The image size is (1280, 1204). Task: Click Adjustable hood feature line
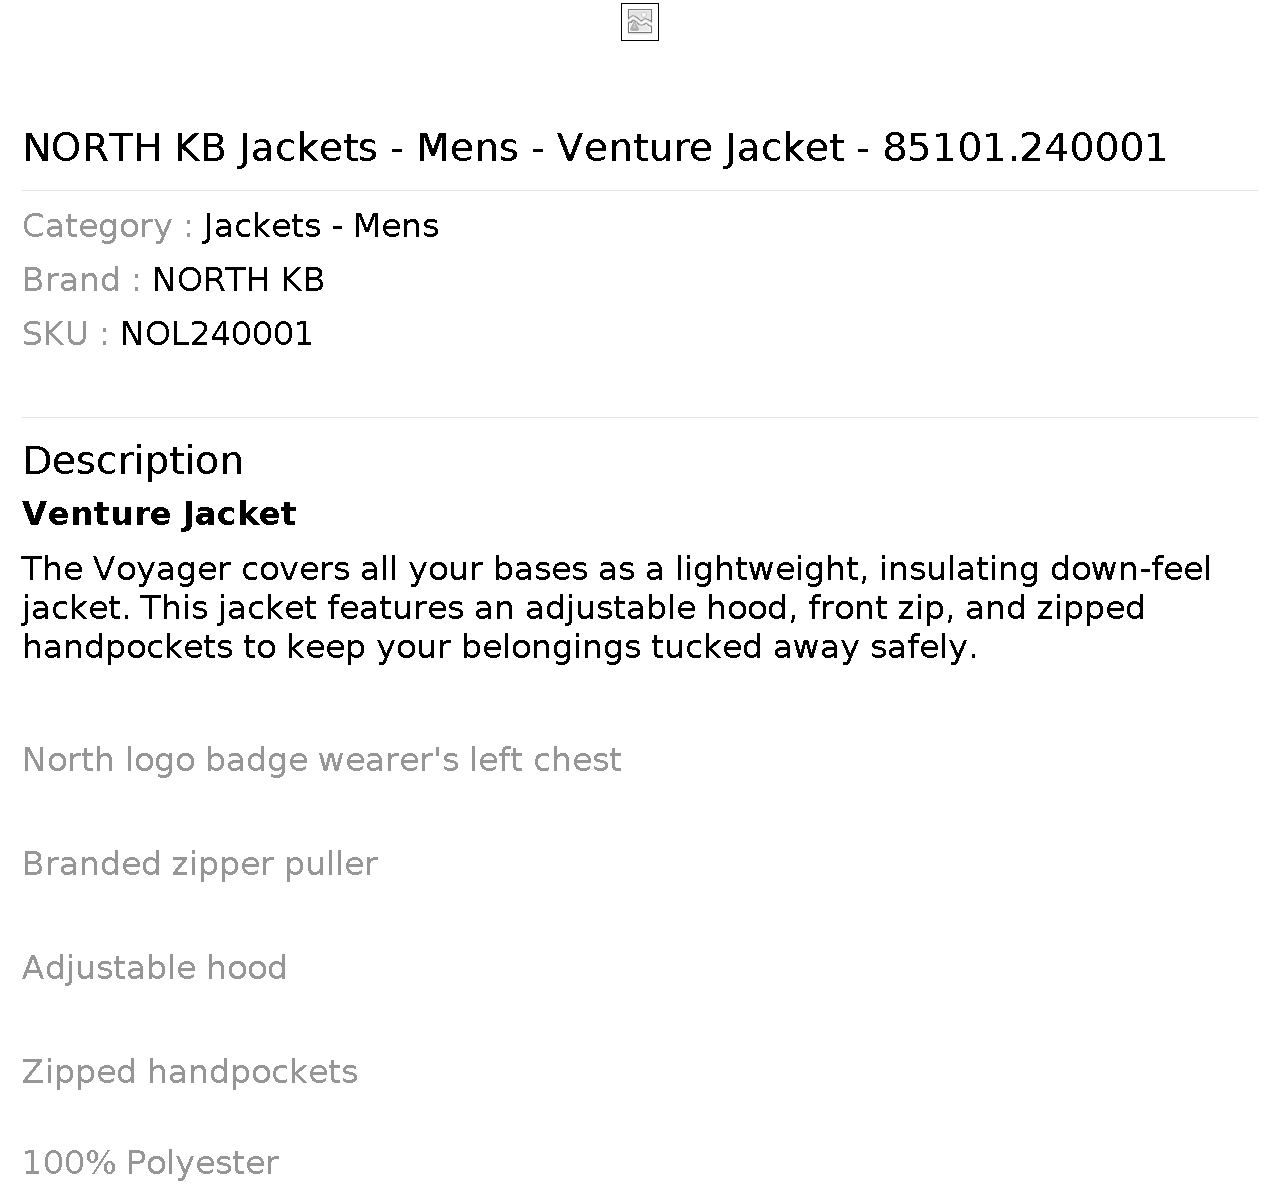click(x=155, y=968)
